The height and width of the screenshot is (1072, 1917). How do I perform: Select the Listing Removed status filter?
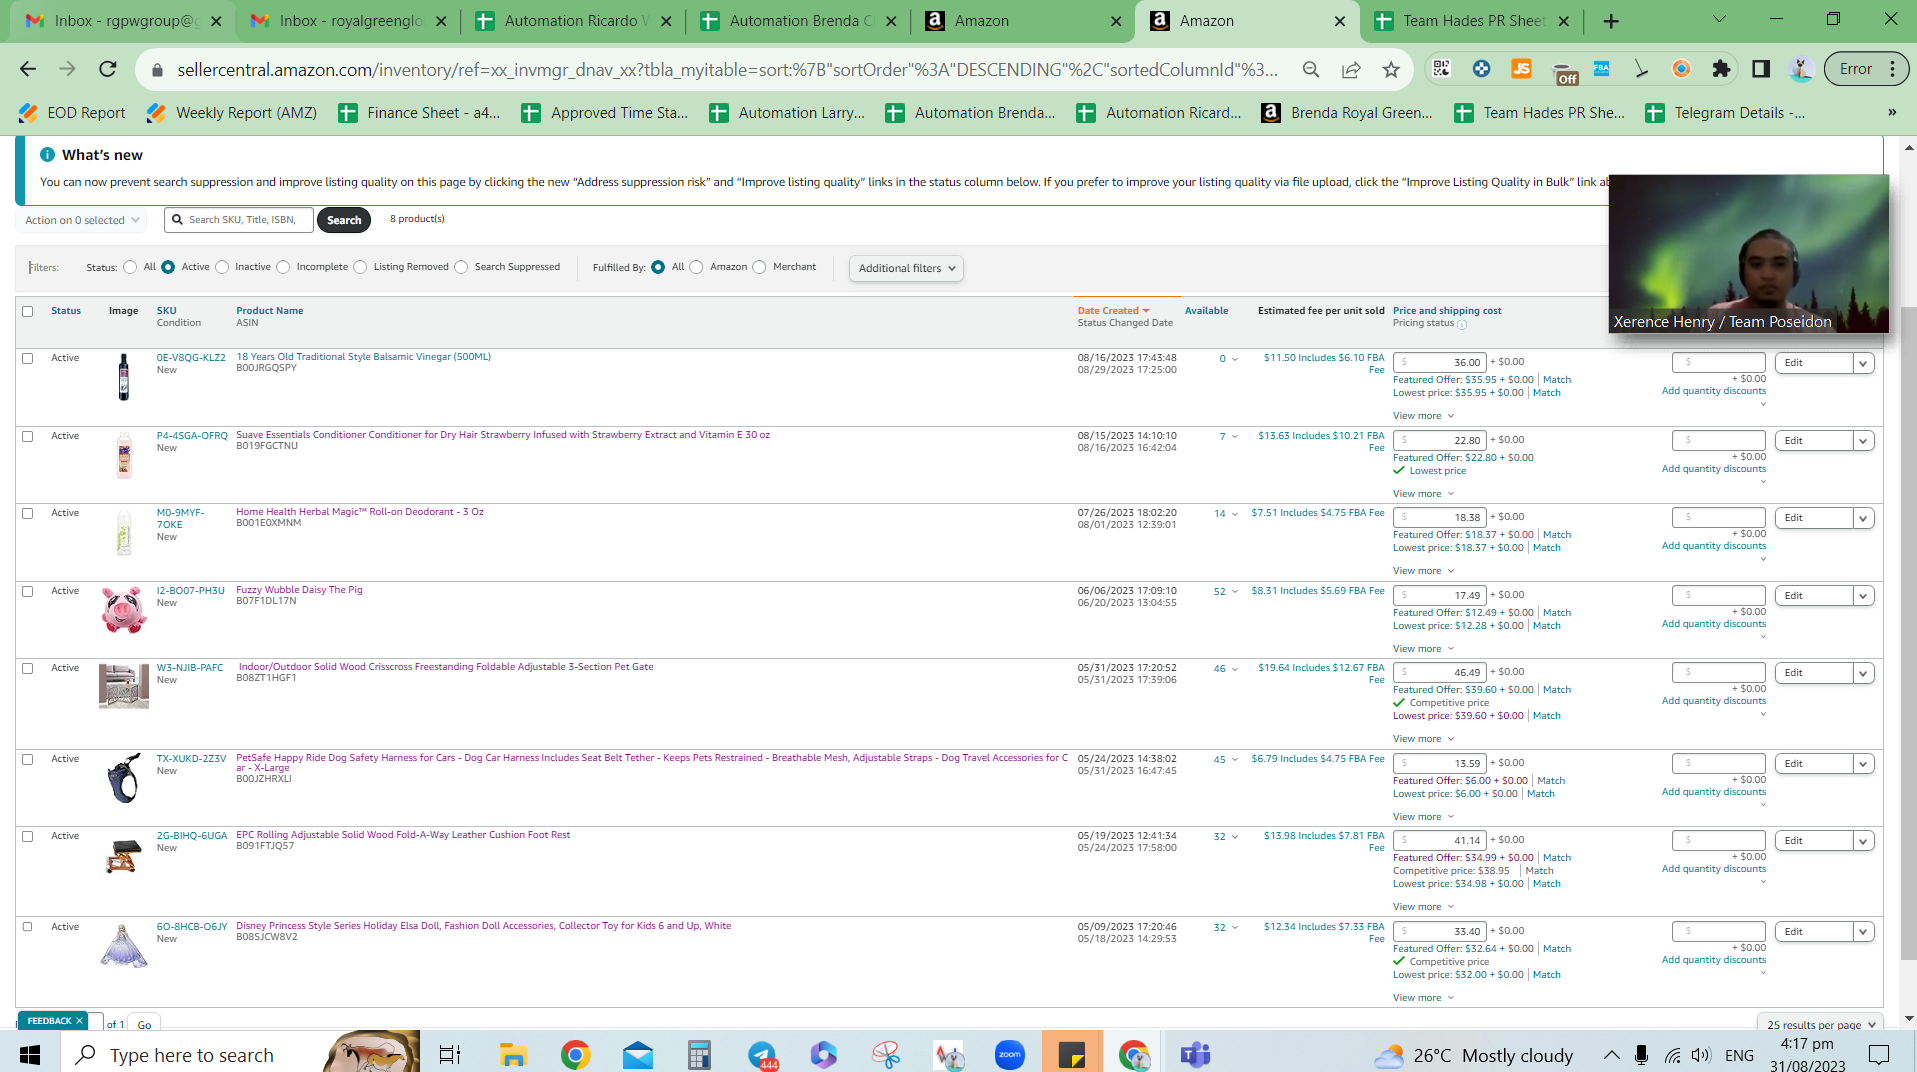360,267
